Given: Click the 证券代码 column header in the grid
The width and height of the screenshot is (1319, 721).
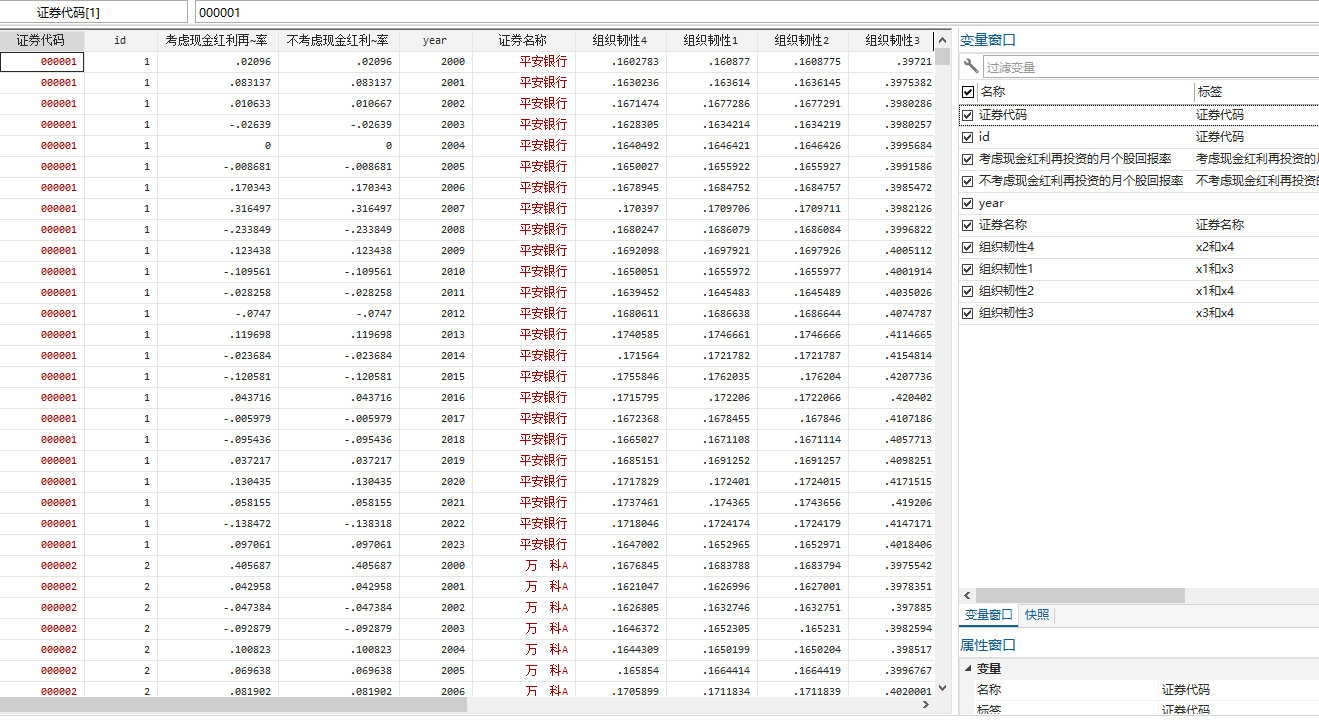Looking at the screenshot, I should pos(41,40).
